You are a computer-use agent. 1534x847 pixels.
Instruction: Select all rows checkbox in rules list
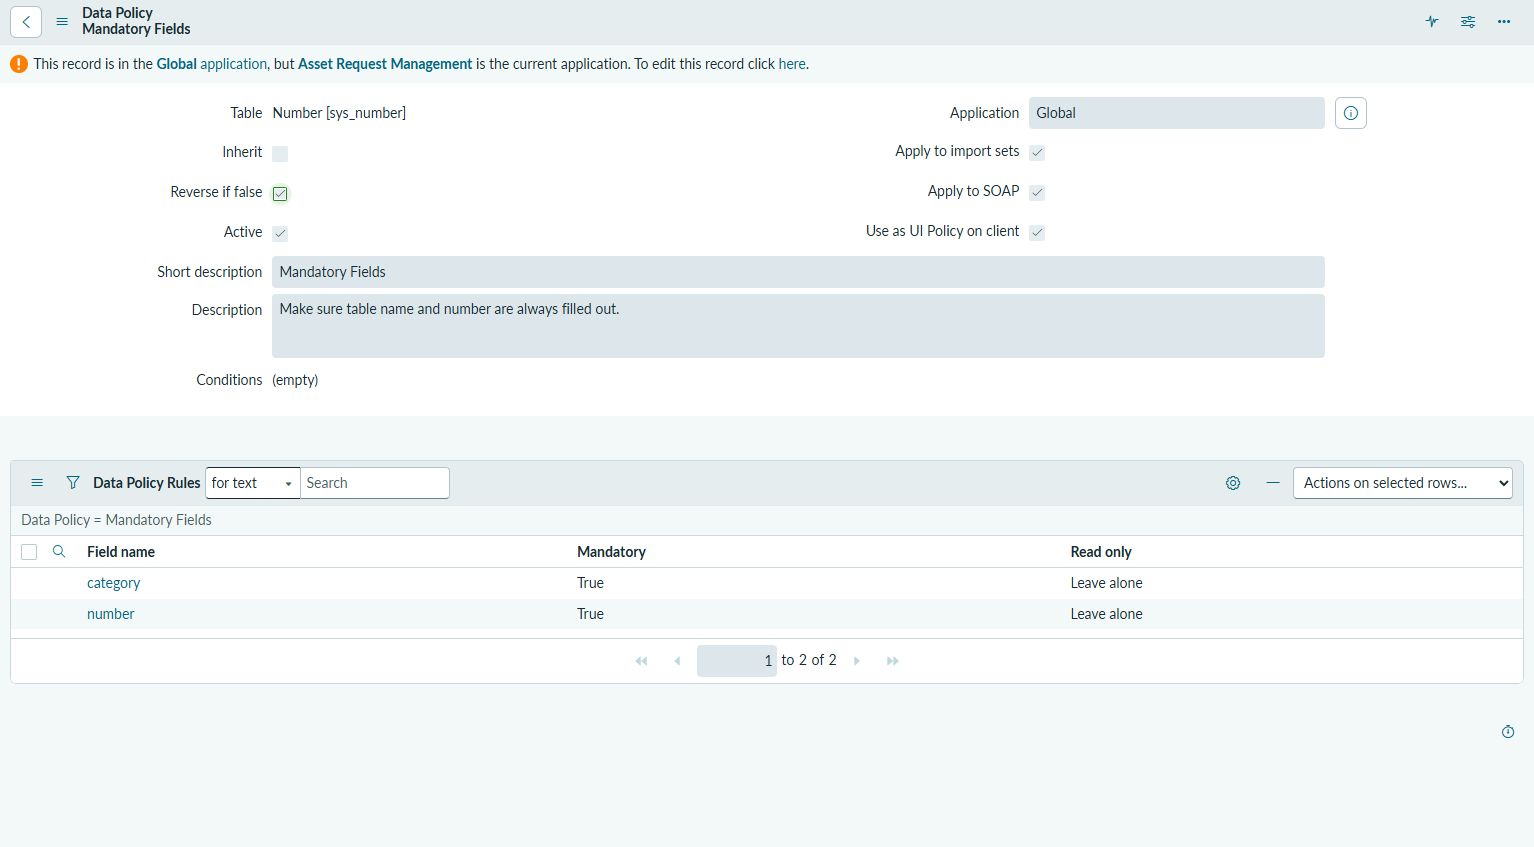pos(29,552)
